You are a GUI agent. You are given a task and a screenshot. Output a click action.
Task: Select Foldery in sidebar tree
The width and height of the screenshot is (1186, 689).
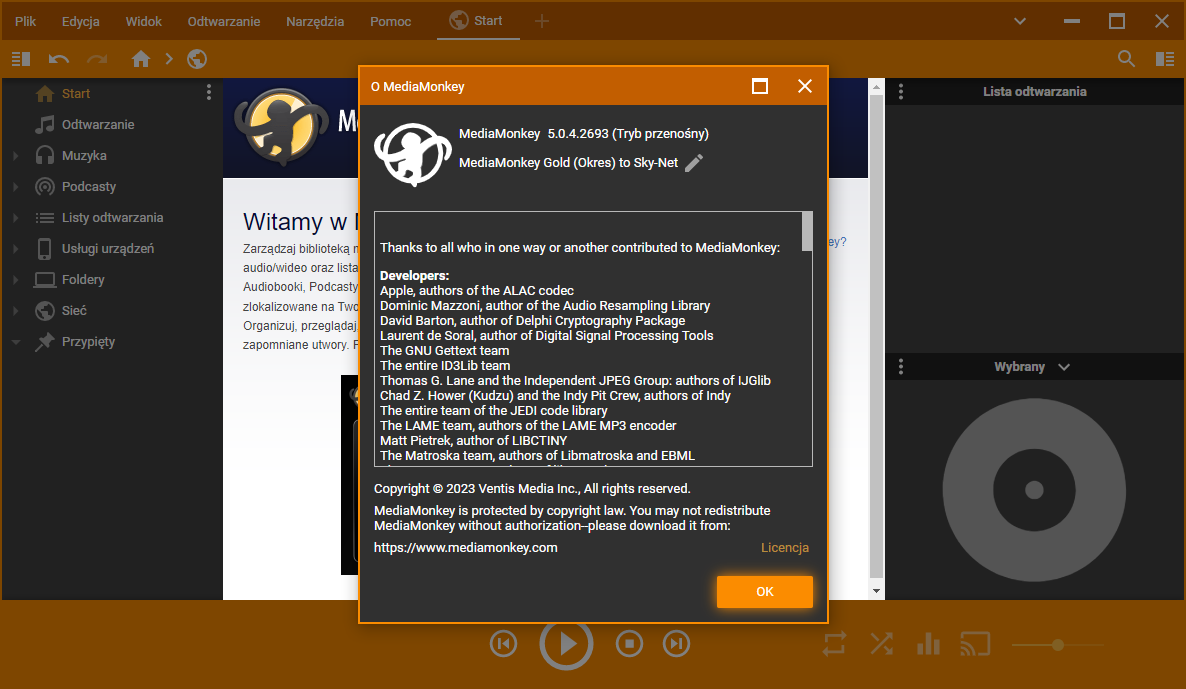tap(83, 280)
